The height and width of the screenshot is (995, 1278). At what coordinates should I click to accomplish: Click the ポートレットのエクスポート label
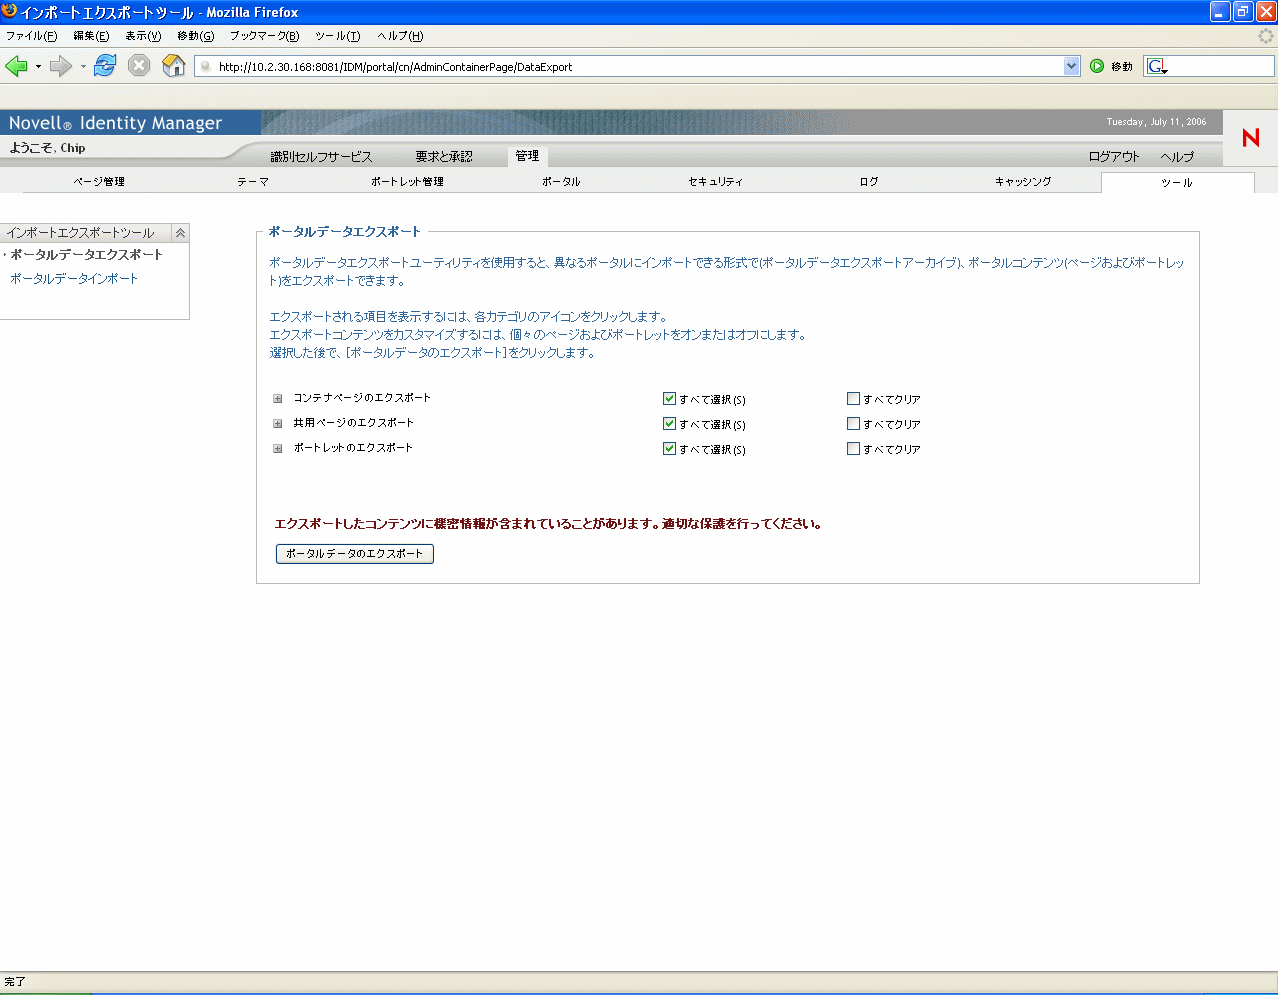tap(353, 448)
